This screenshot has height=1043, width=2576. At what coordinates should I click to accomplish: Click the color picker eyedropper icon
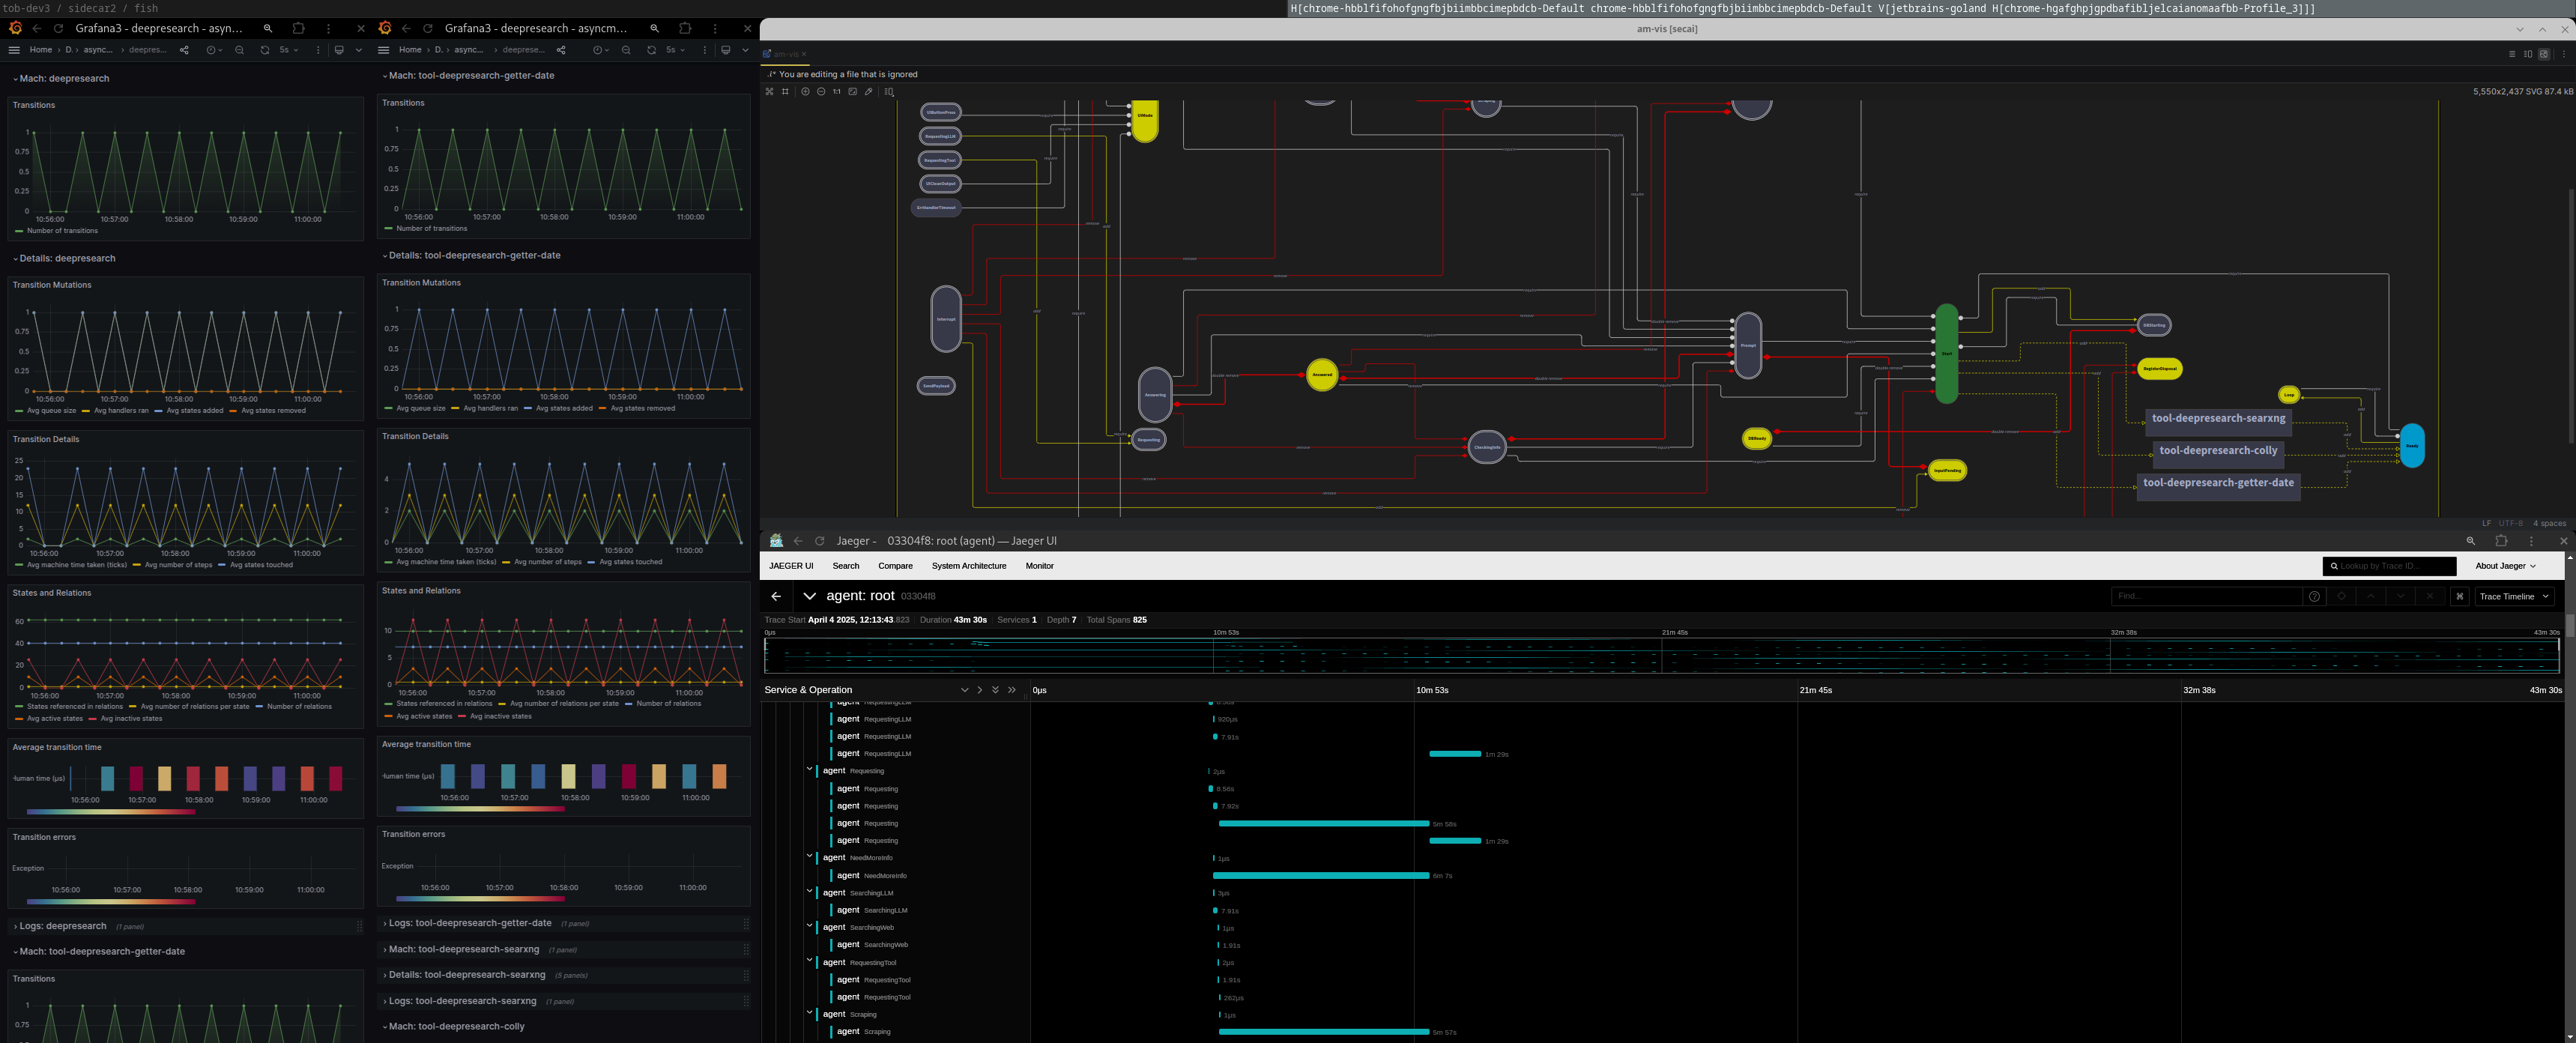pos(869,92)
